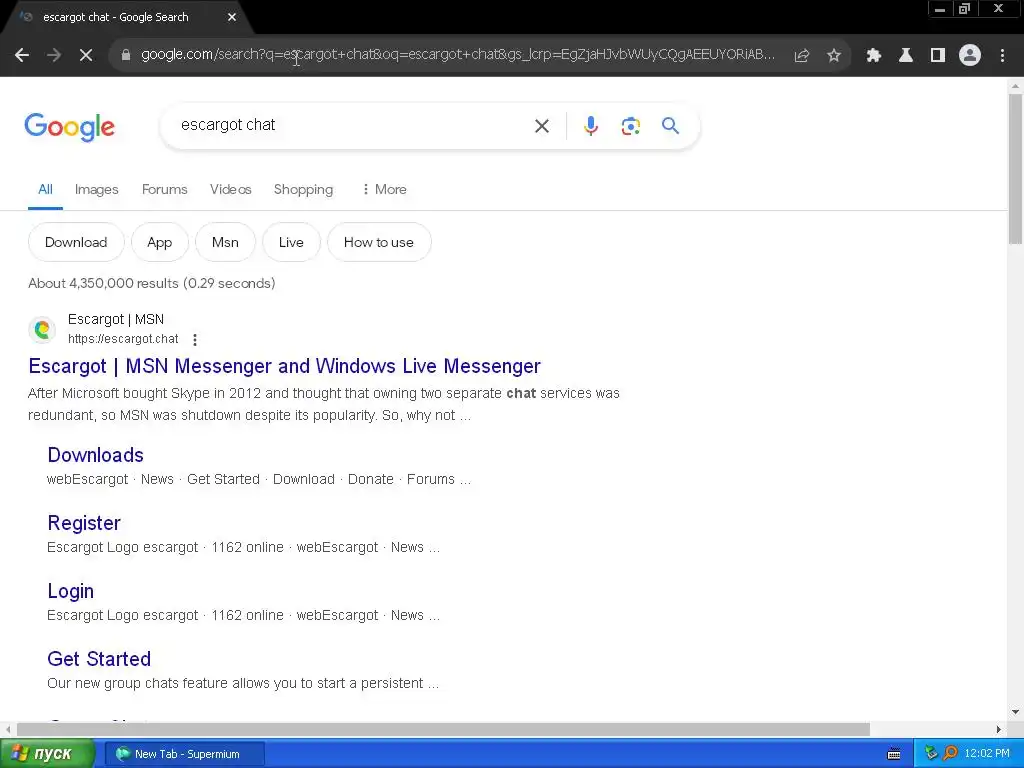Stop loading the page
Viewport: 1024px width, 768px height.
86,56
